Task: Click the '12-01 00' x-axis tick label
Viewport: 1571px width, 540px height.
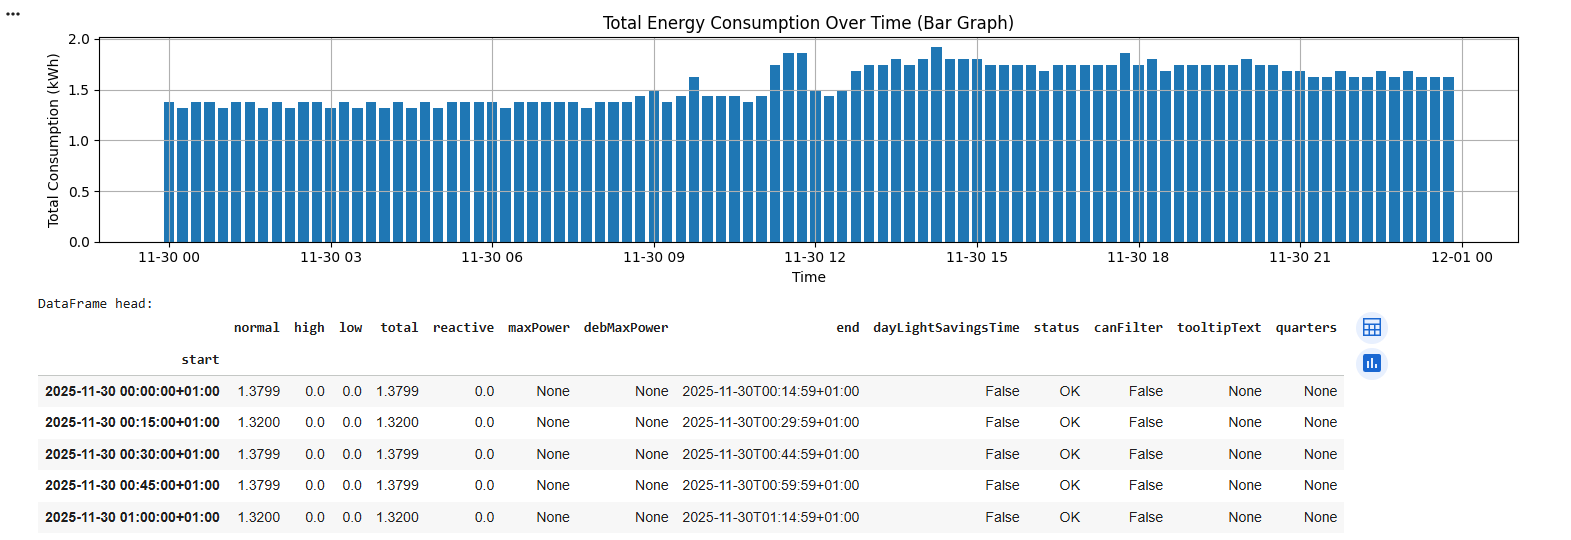Action: coord(1461,258)
